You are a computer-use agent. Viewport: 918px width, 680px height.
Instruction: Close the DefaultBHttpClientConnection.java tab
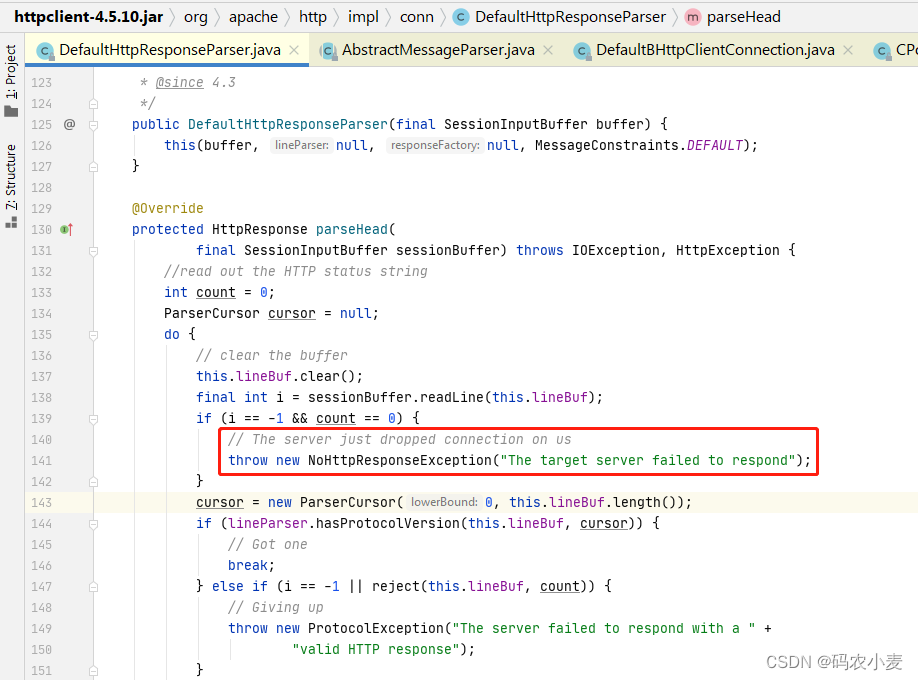[x=848, y=50]
